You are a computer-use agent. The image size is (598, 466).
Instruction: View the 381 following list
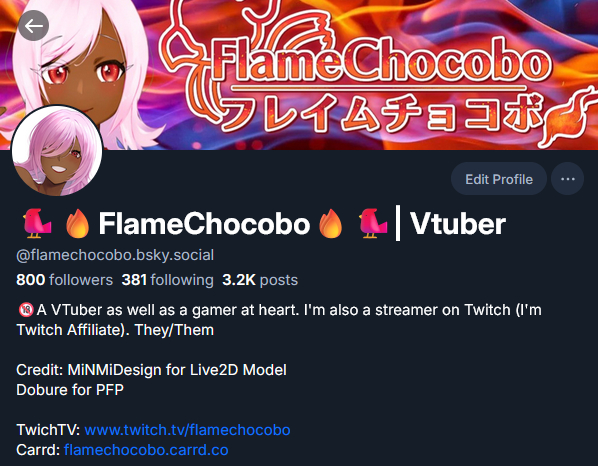[167, 280]
